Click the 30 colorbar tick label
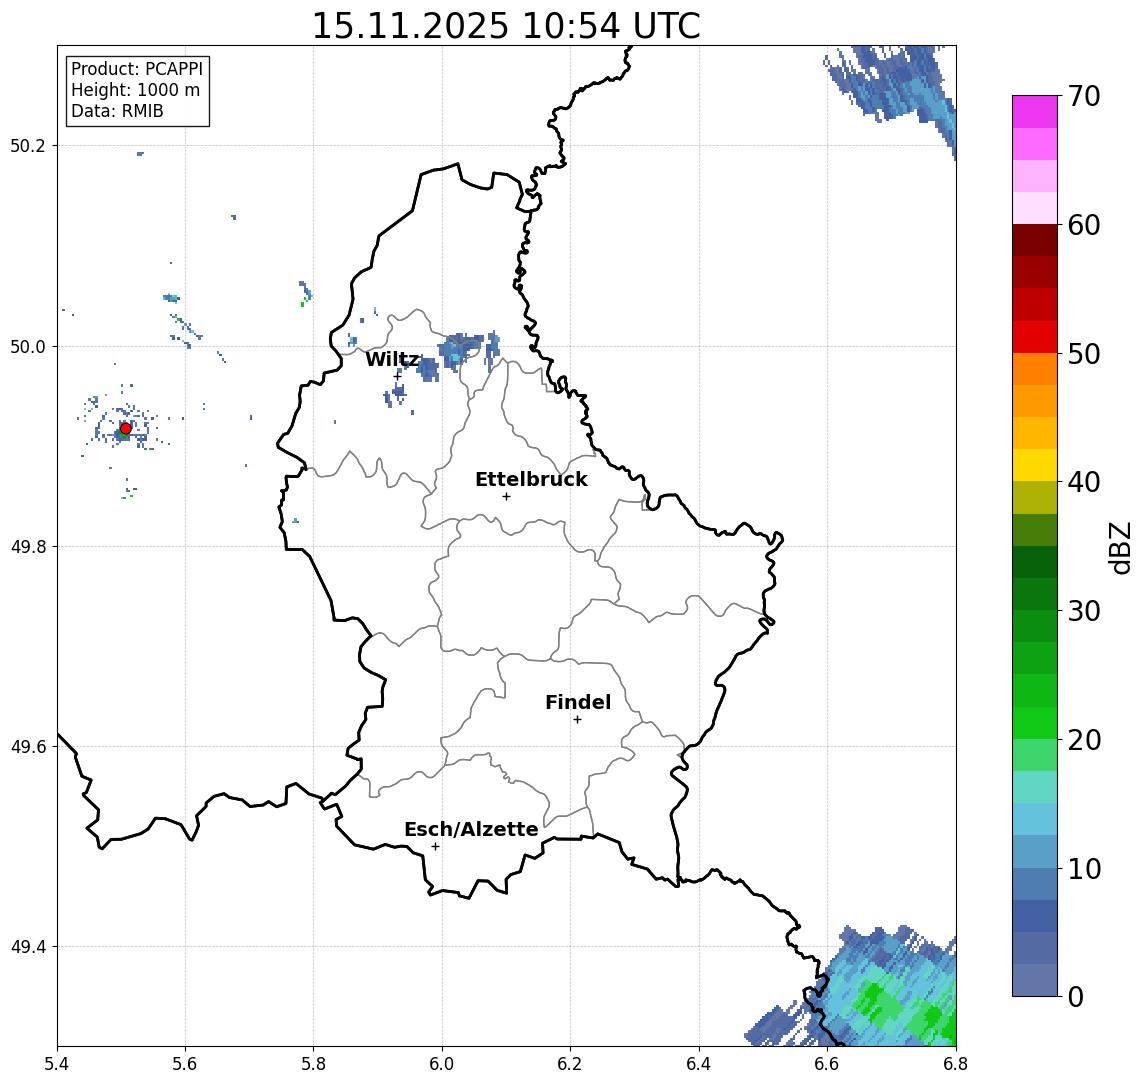1145x1084 pixels. [x=1084, y=611]
